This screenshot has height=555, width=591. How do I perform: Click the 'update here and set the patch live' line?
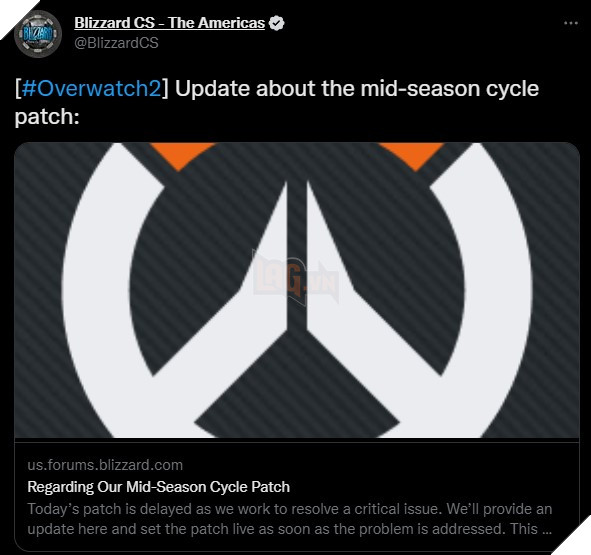tap(289, 529)
